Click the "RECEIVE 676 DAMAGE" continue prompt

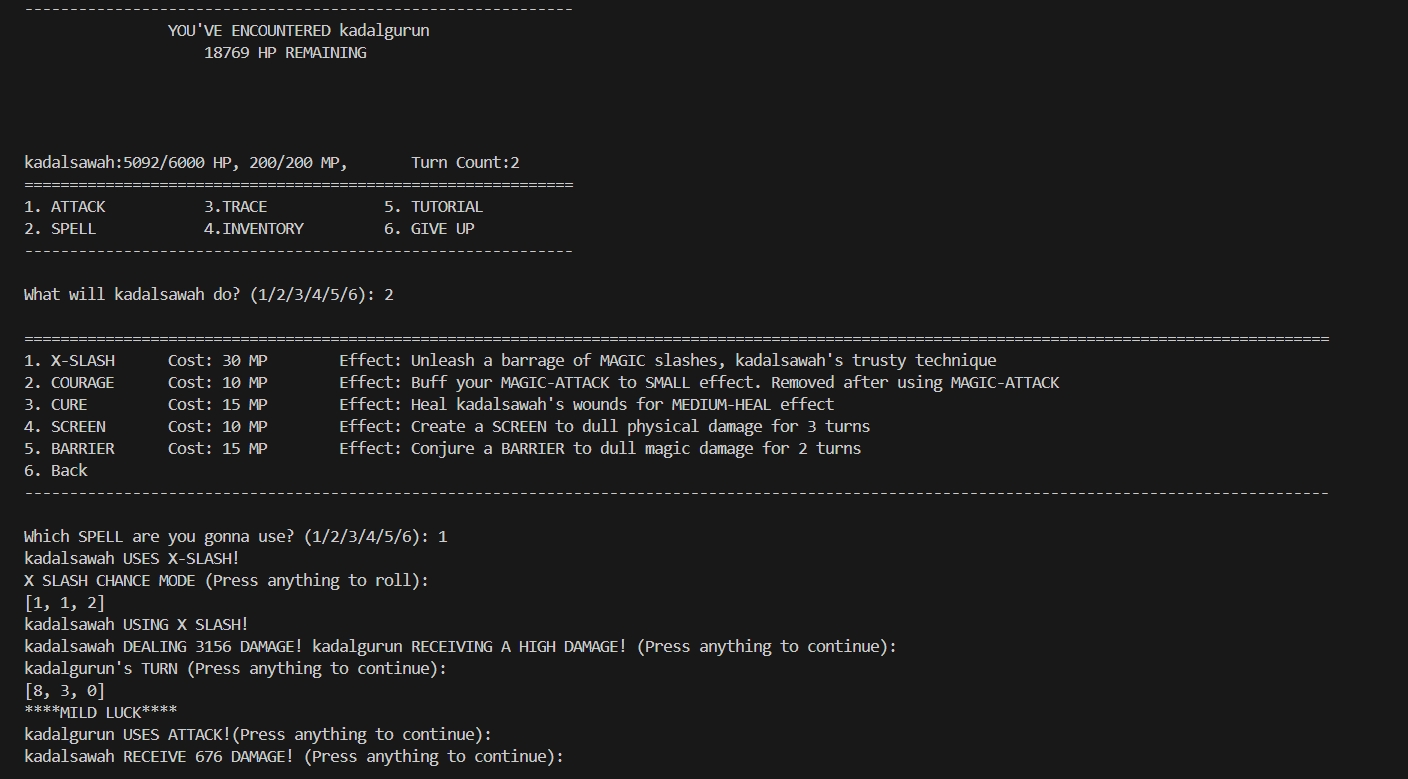coord(293,757)
